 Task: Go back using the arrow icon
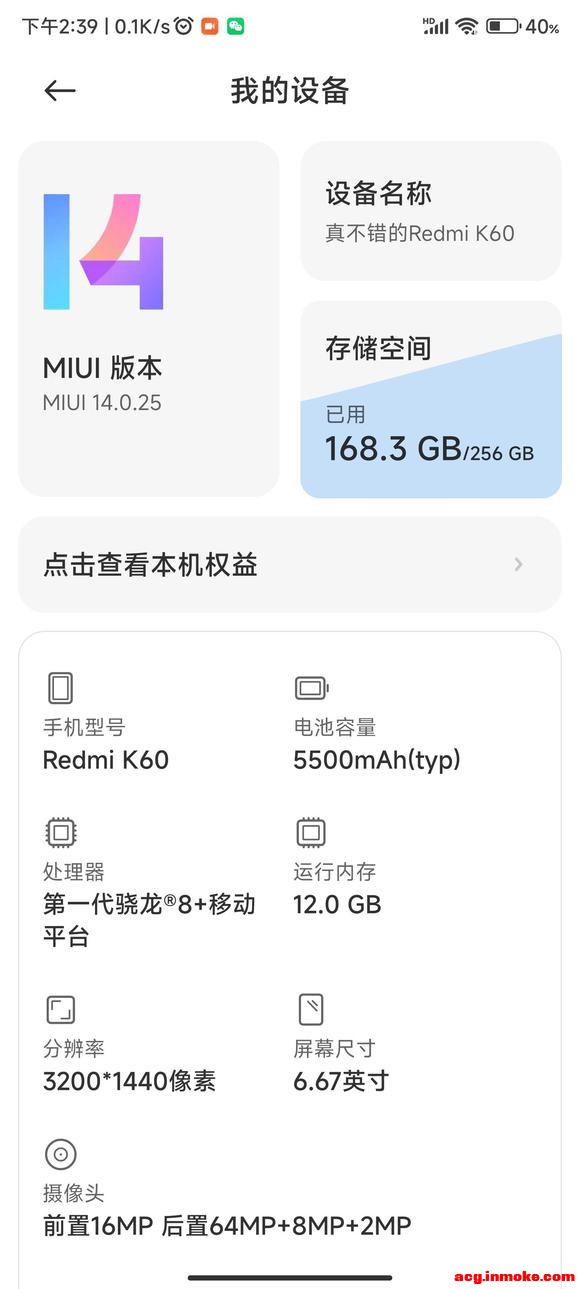point(60,91)
